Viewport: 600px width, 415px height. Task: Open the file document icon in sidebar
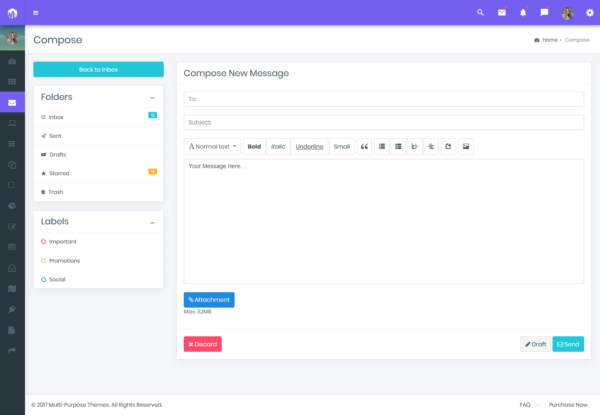12,330
